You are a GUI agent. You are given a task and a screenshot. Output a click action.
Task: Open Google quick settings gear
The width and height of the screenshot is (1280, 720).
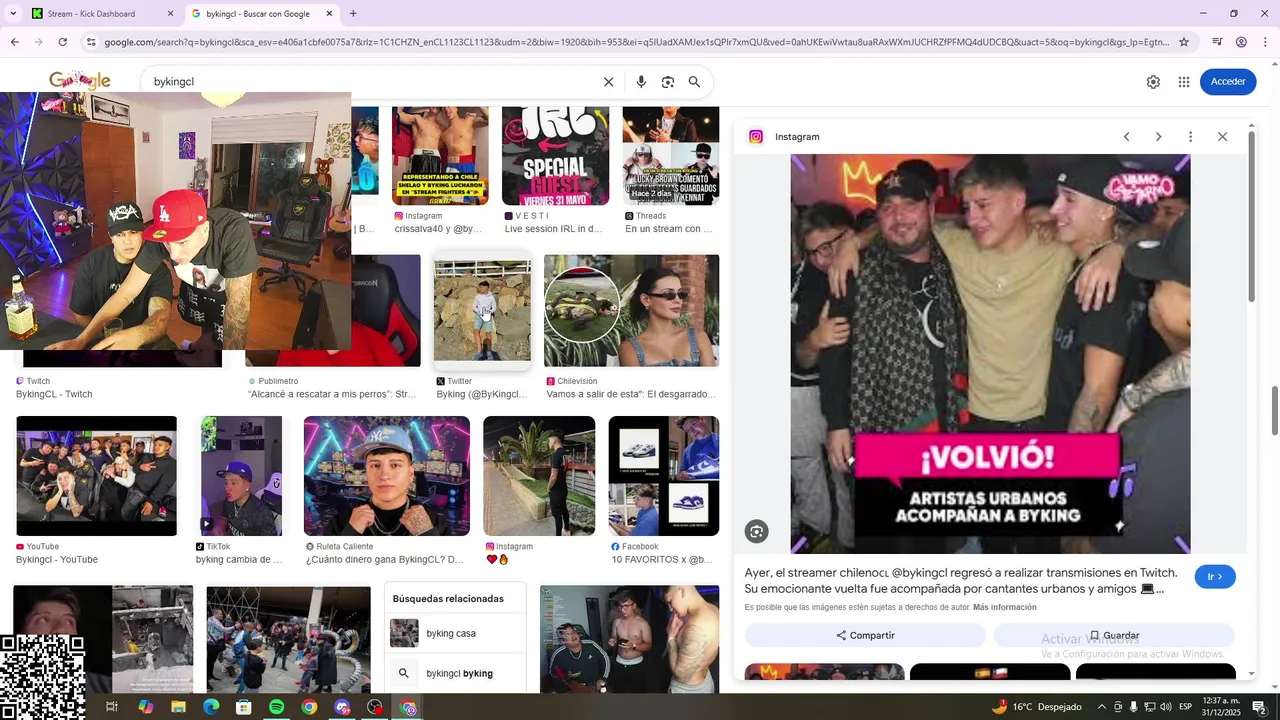pyautogui.click(x=1153, y=82)
